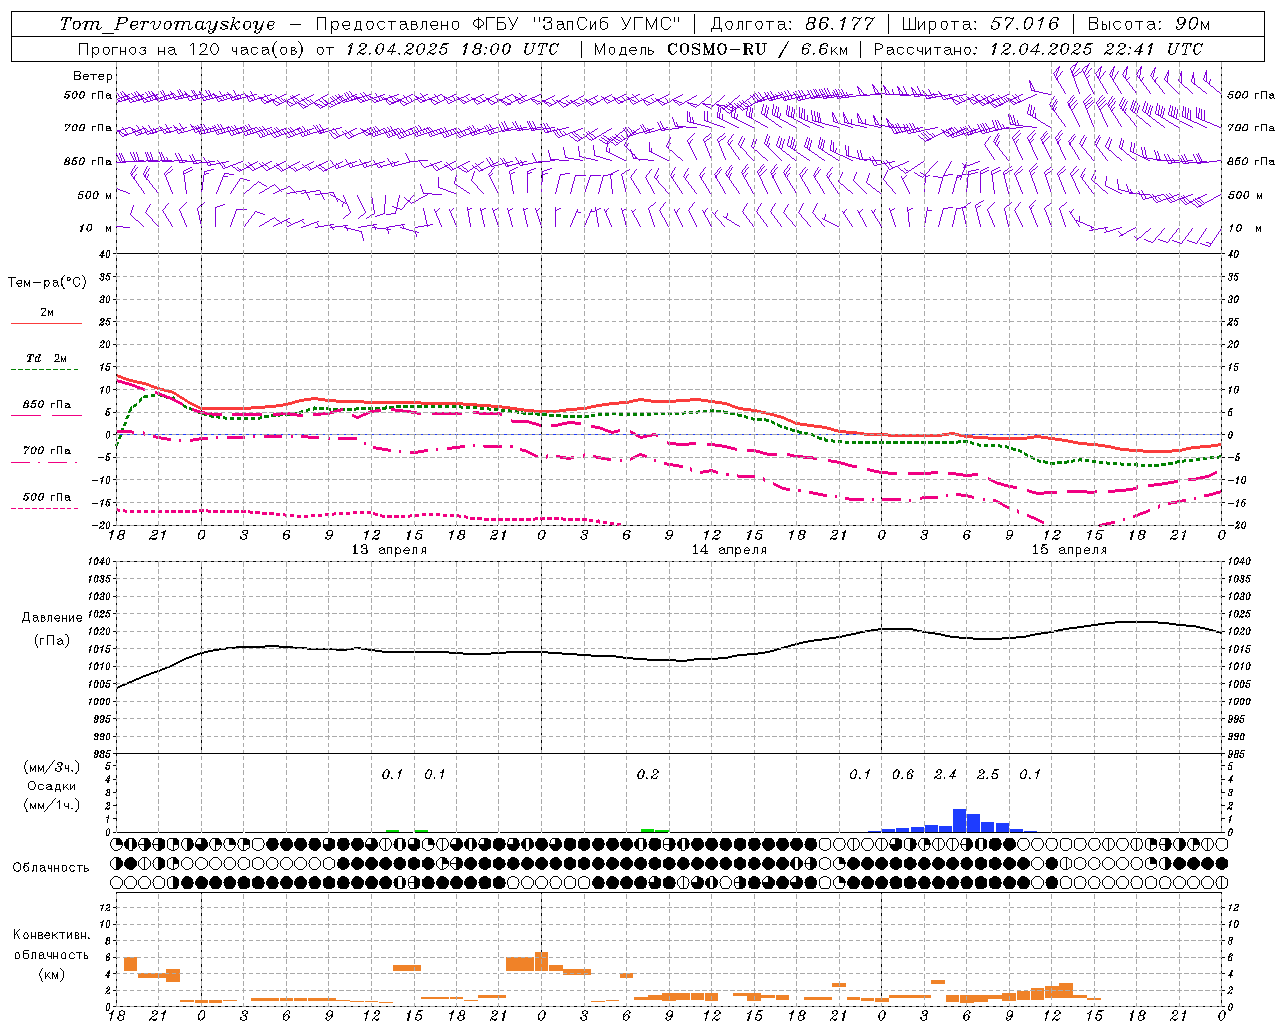Click the Tom_Pervomayskoye station title
1280x1024 pixels.
167,24
